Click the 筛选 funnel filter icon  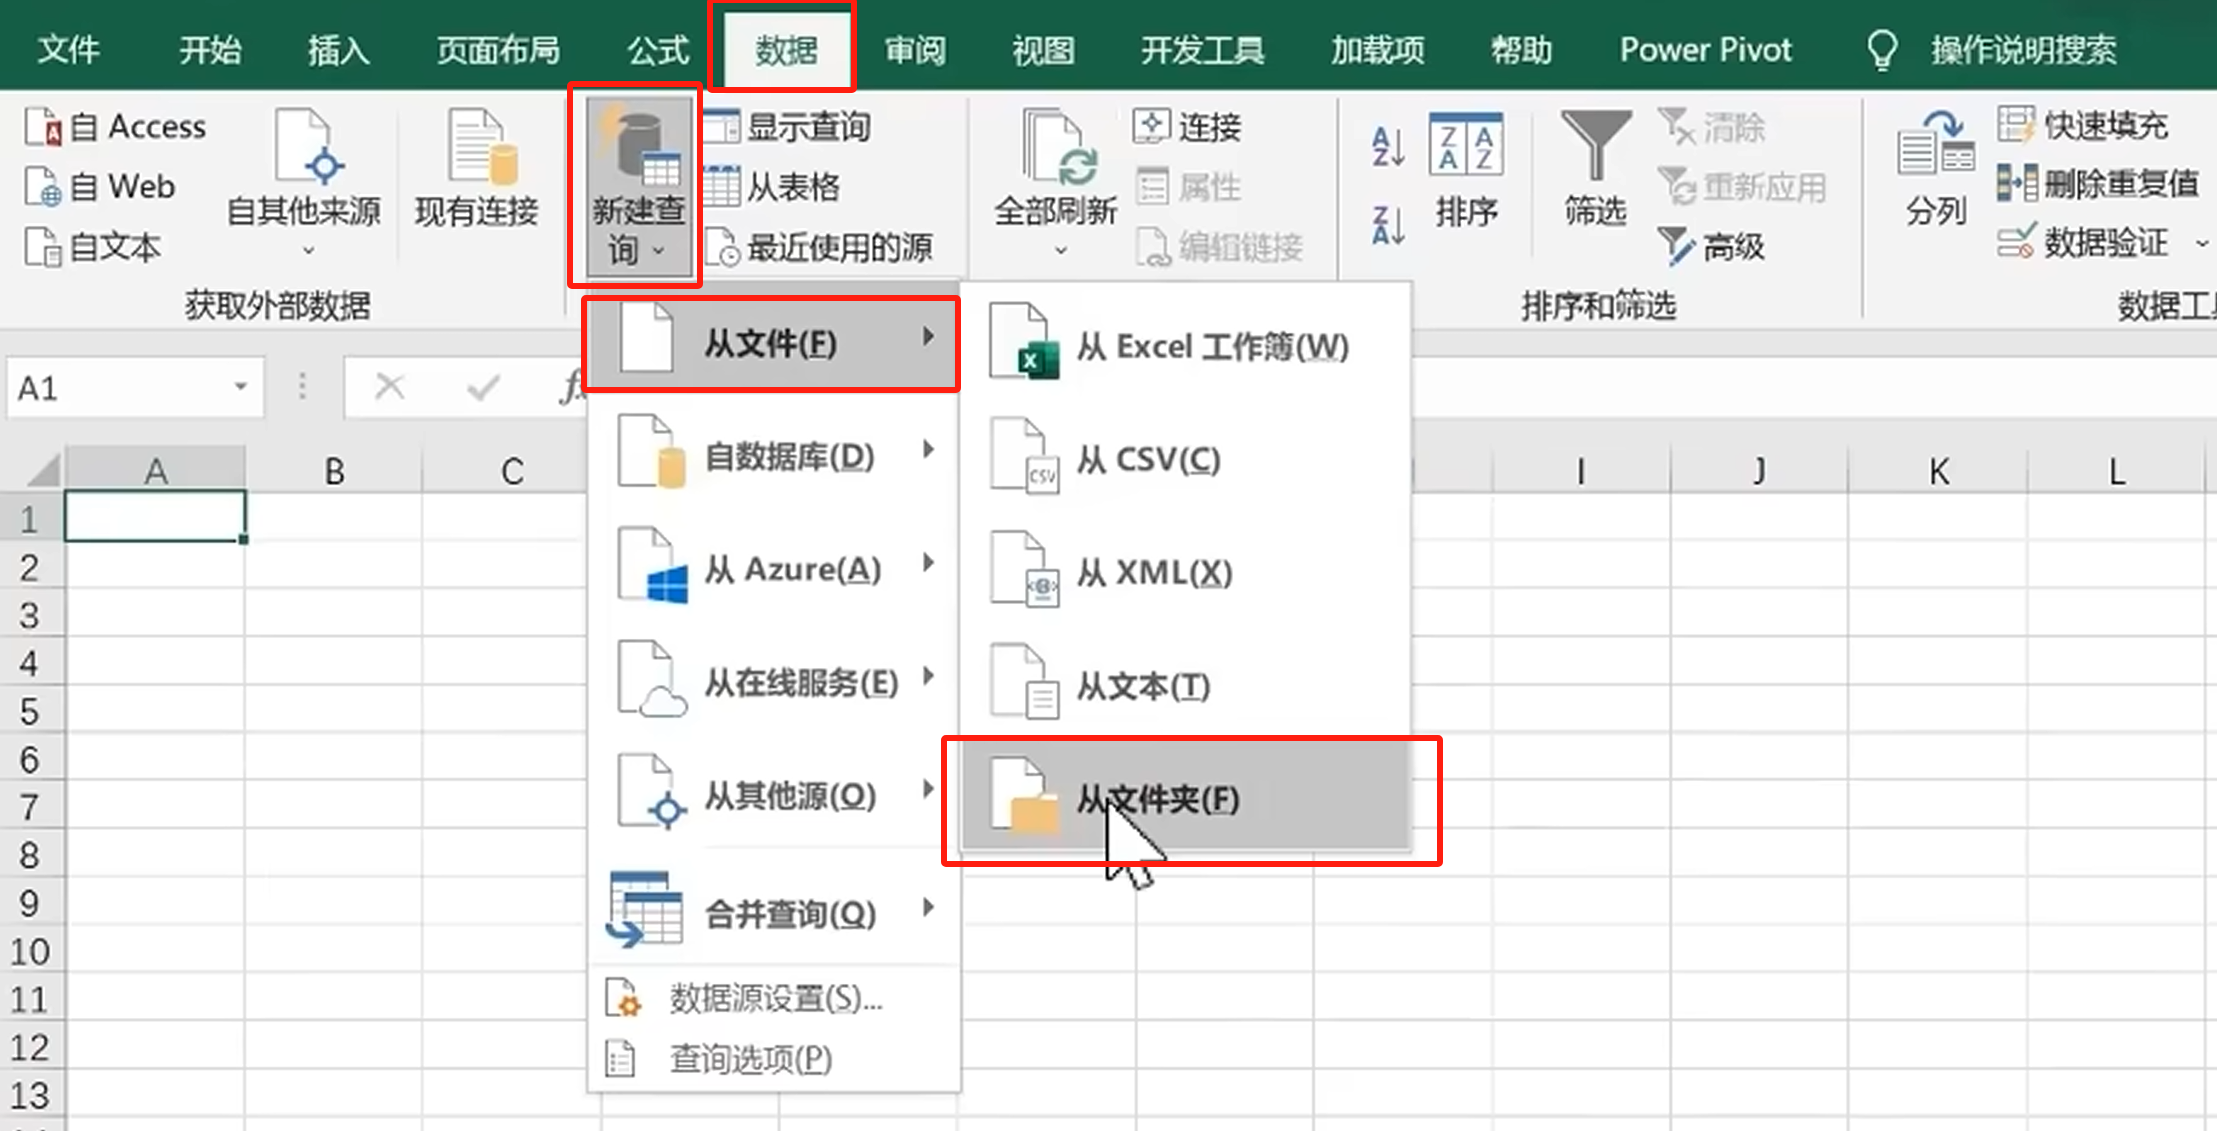click(x=1595, y=147)
